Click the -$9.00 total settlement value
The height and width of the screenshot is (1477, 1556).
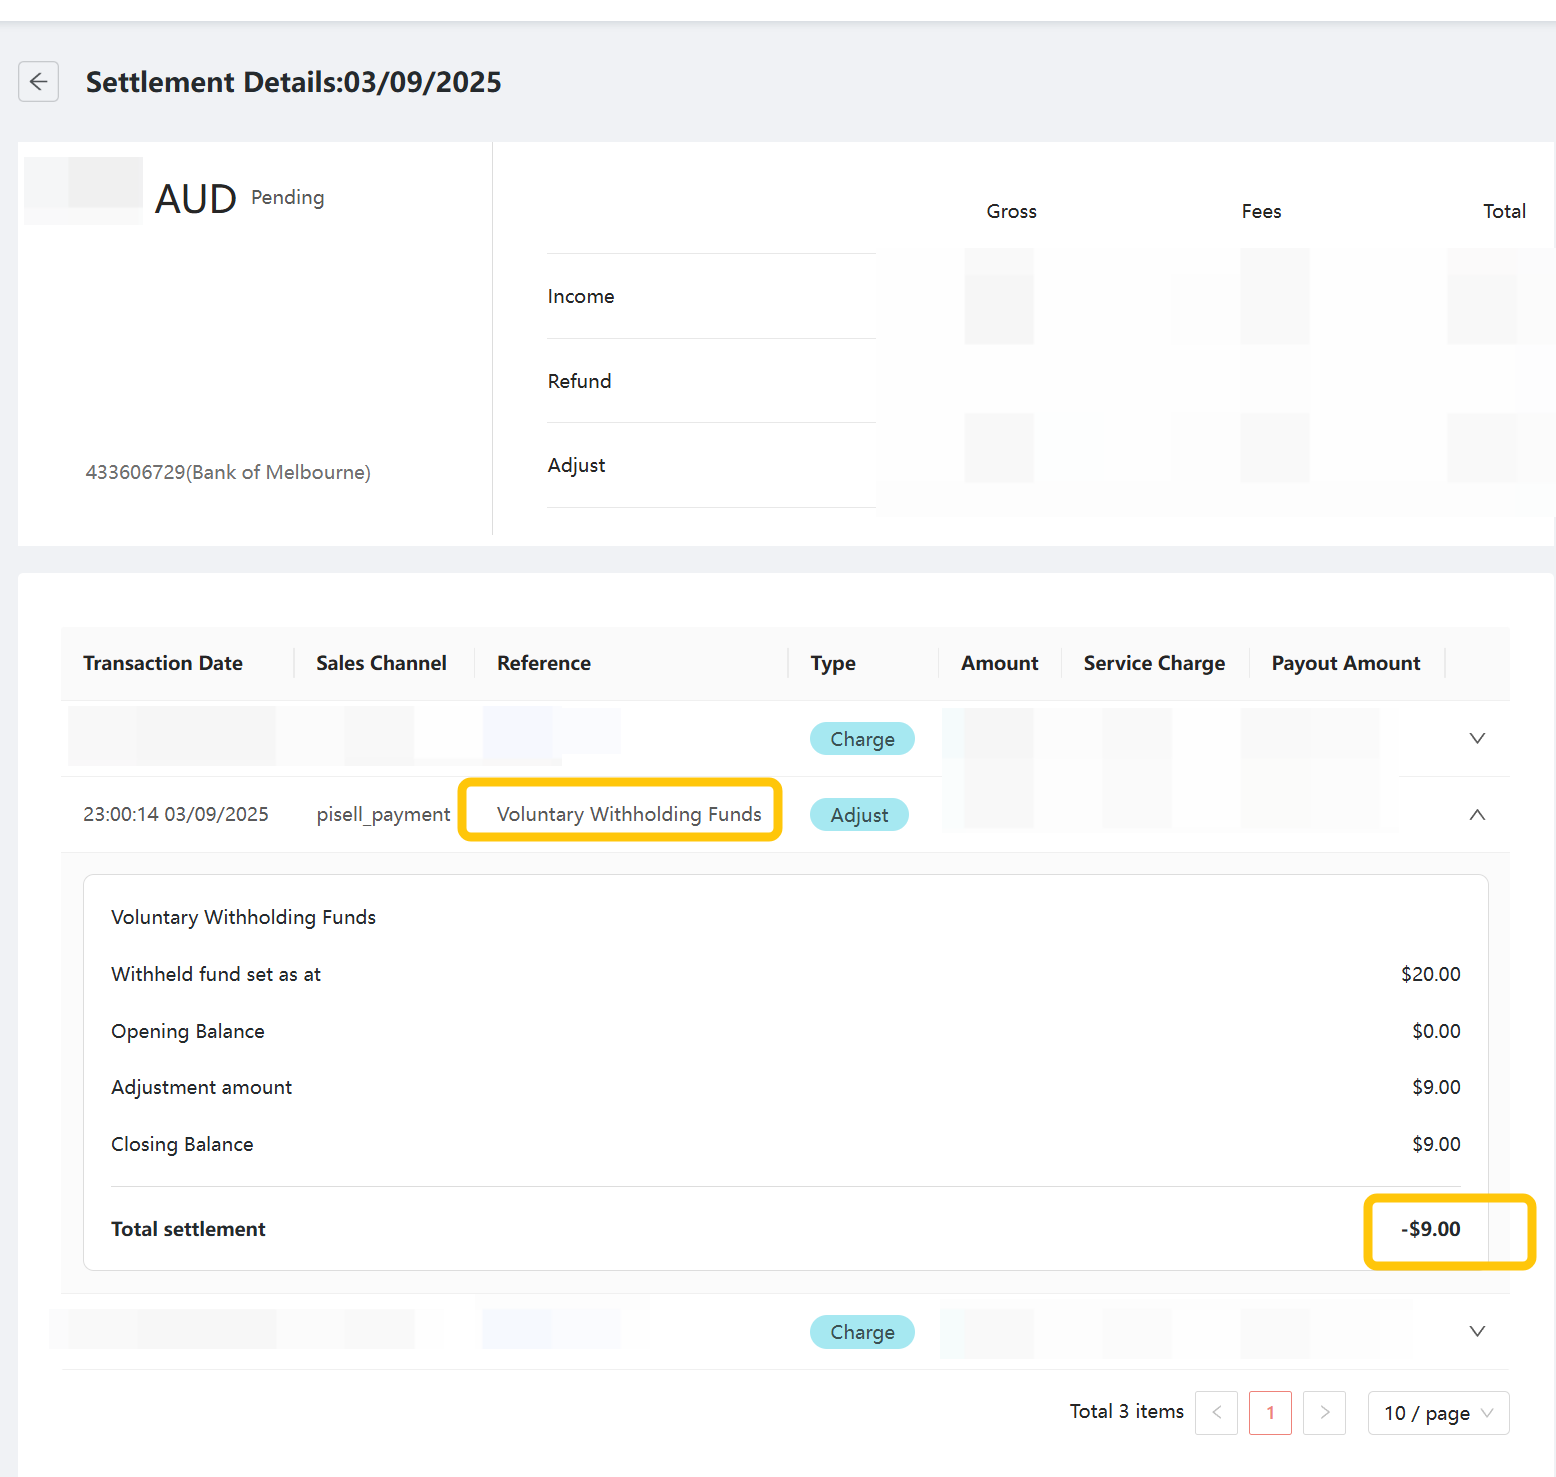pyautogui.click(x=1431, y=1229)
